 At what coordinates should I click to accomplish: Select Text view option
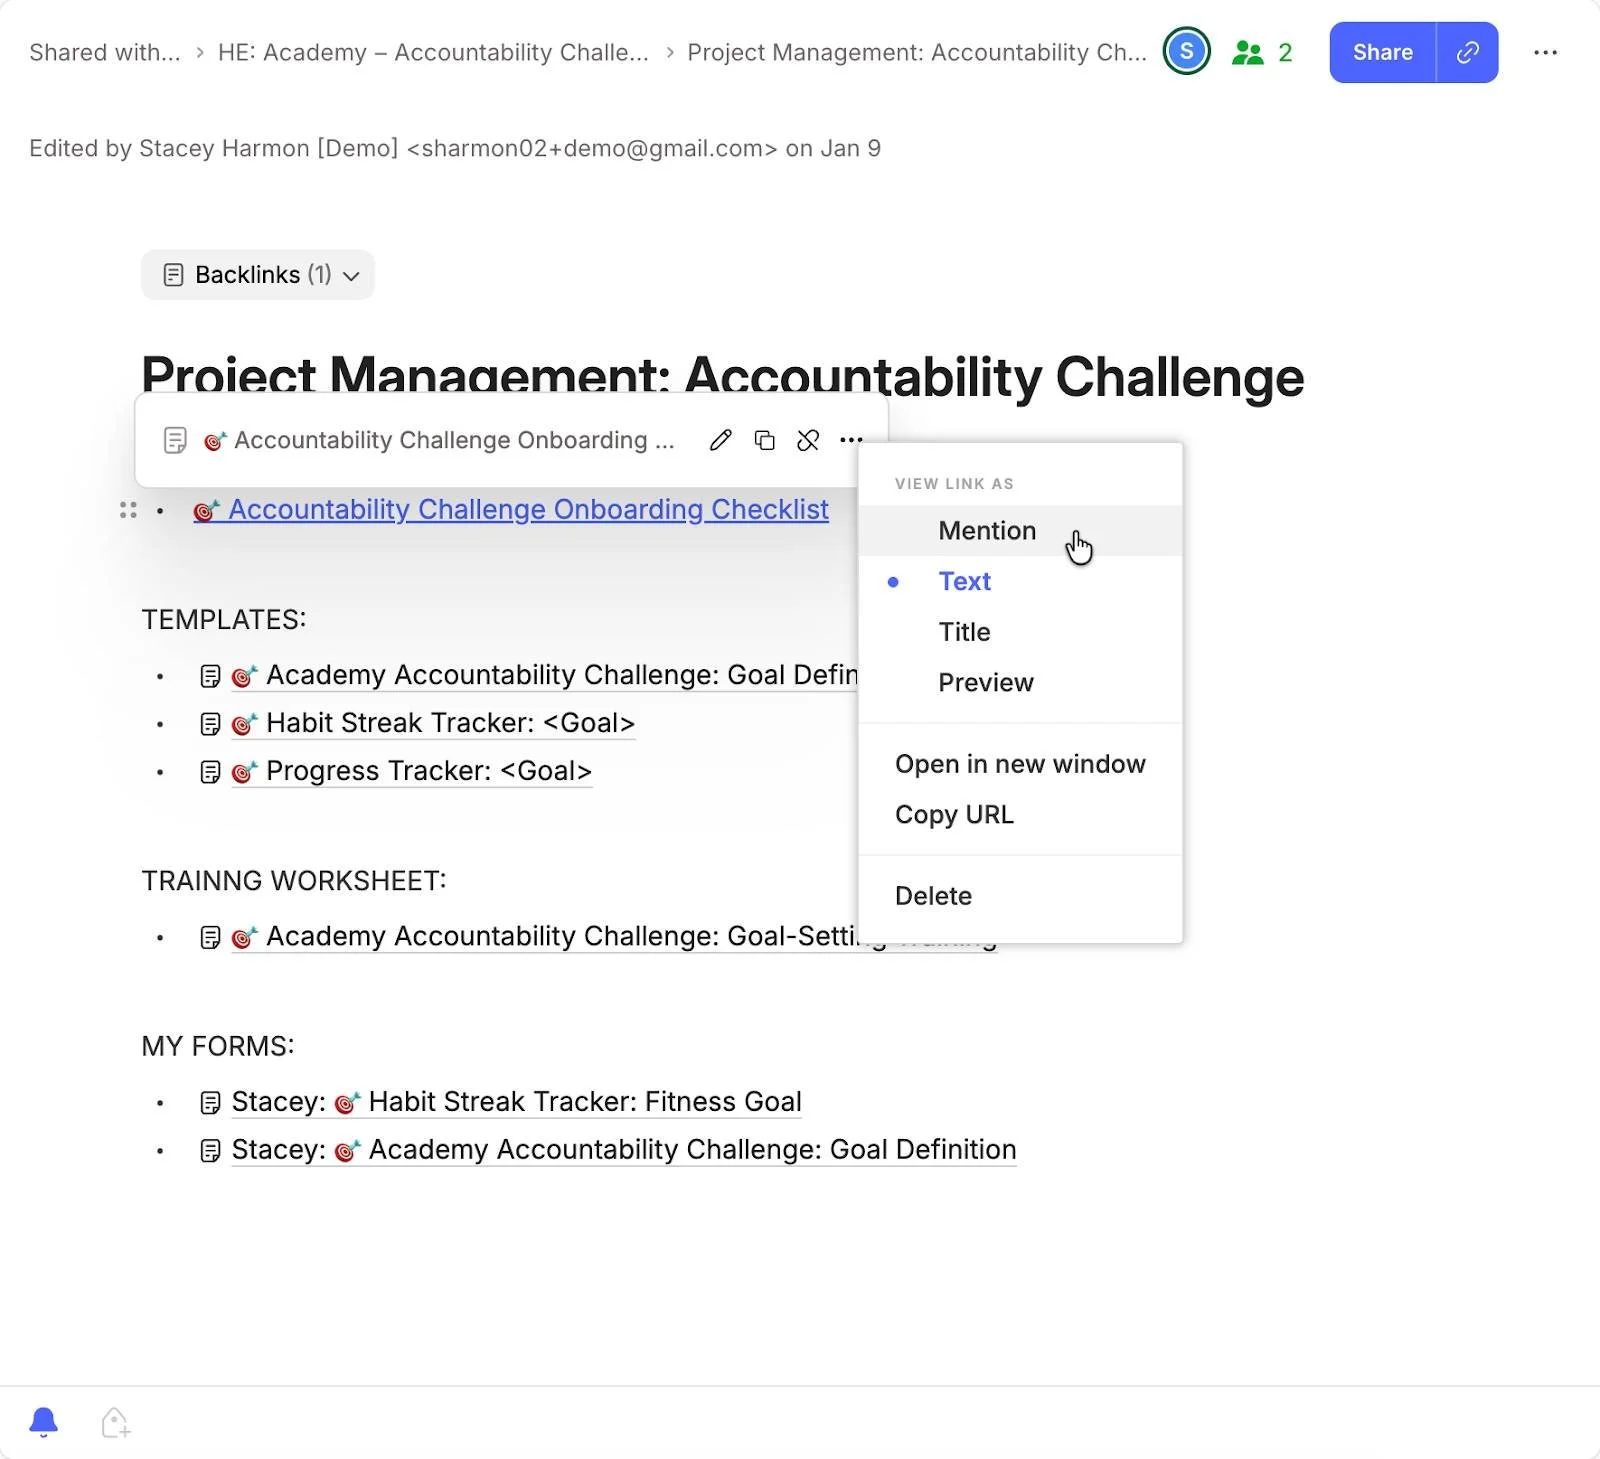[x=1020, y=581]
